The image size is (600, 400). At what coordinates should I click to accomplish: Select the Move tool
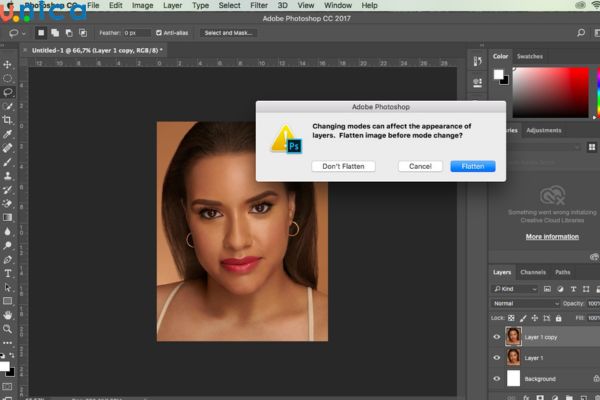click(x=8, y=65)
